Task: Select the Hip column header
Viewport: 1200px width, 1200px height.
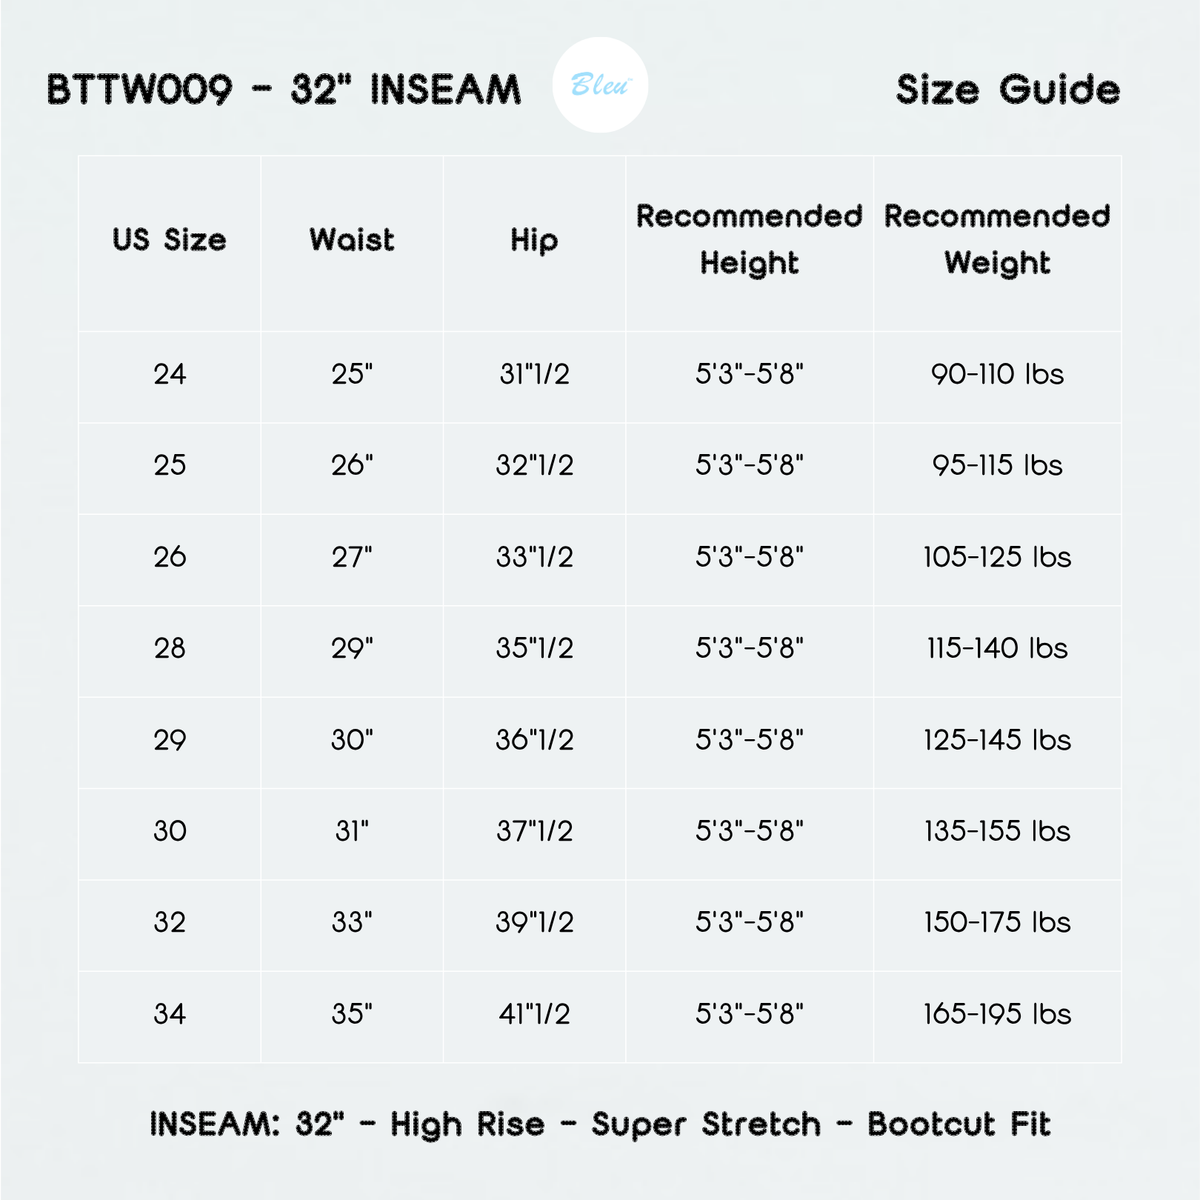Action: 534,240
